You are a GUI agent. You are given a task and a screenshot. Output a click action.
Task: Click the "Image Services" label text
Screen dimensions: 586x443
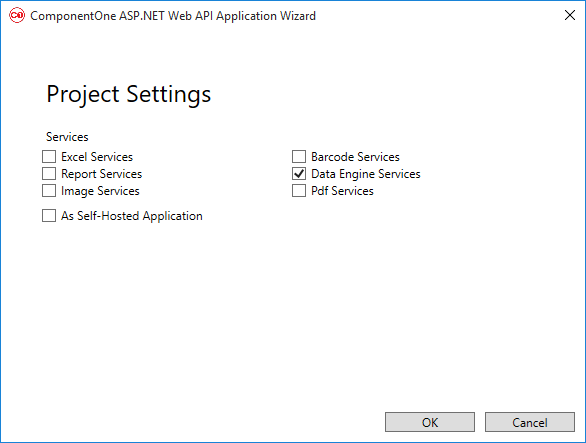pyautogui.click(x=100, y=191)
